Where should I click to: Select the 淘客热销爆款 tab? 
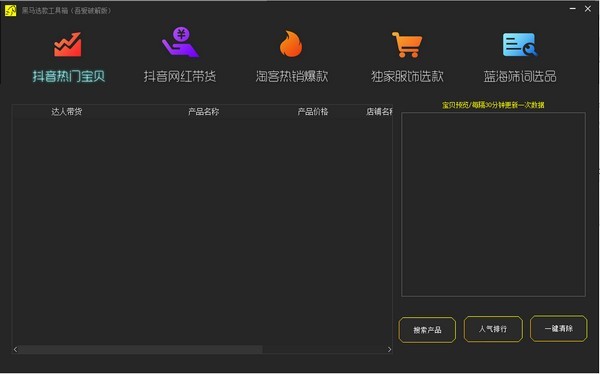coord(292,76)
